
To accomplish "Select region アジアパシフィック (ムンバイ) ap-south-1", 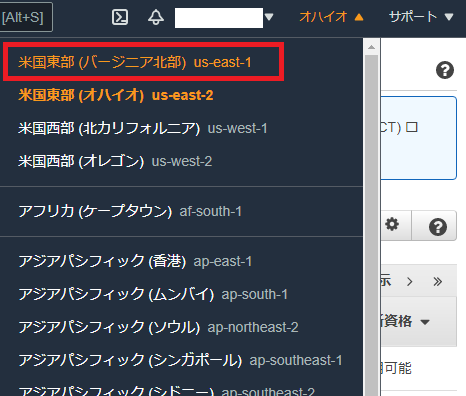I will pos(153,294).
